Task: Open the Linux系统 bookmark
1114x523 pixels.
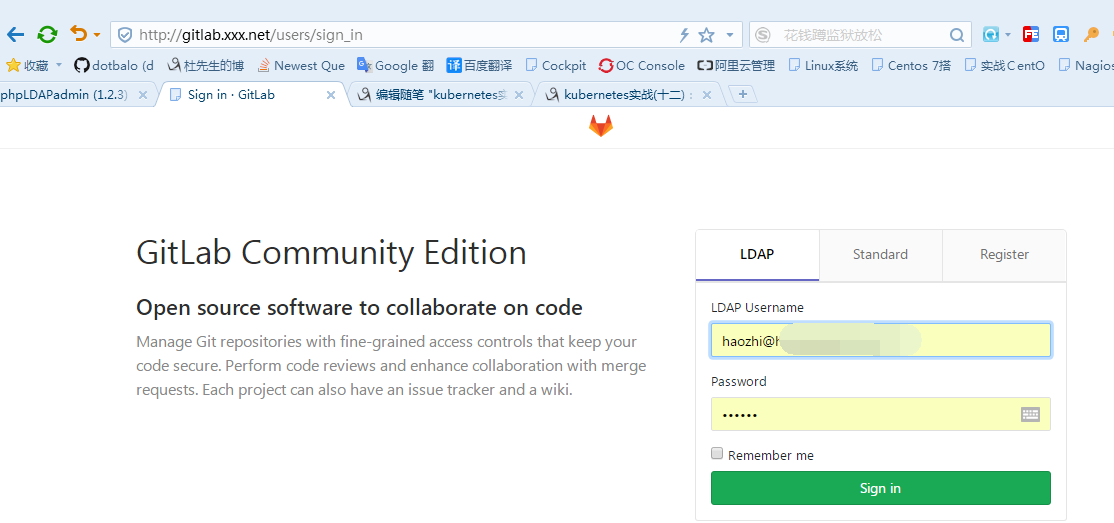Action: [823, 65]
